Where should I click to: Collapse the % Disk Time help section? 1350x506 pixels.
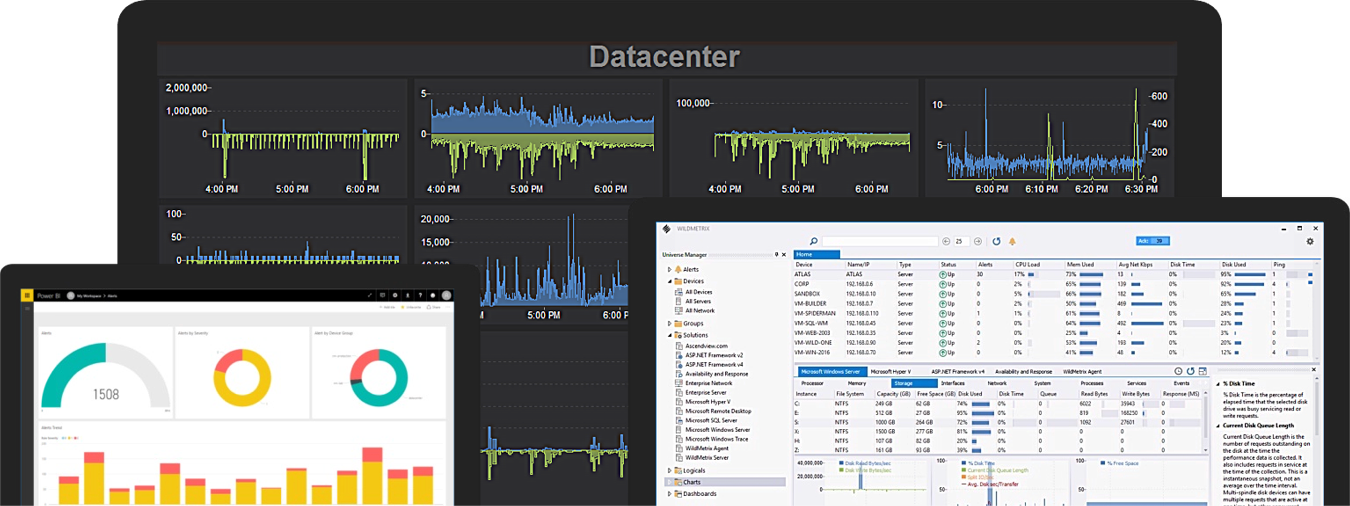pyautogui.click(x=1218, y=384)
